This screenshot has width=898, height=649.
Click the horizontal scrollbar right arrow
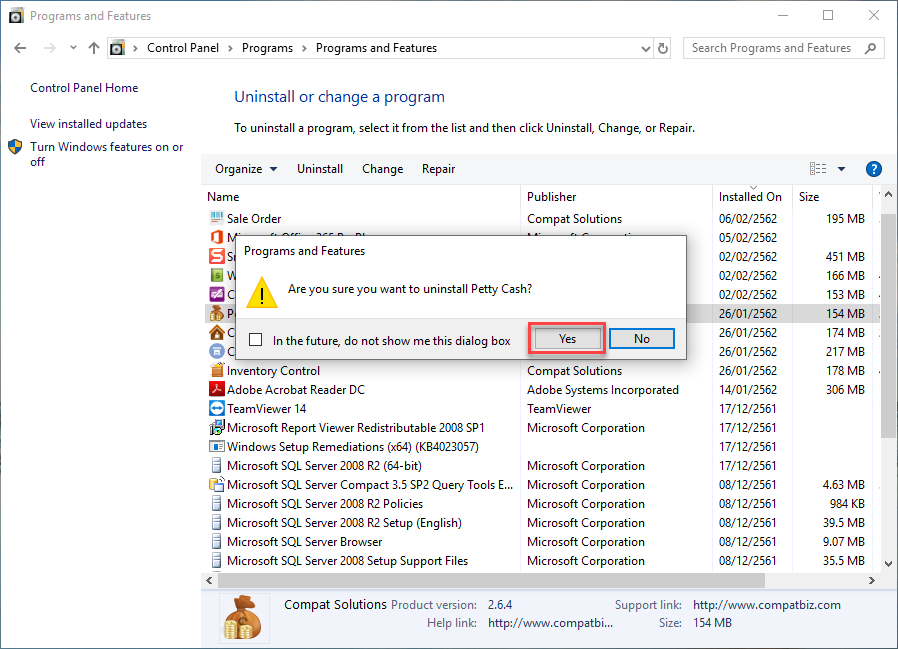[872, 580]
